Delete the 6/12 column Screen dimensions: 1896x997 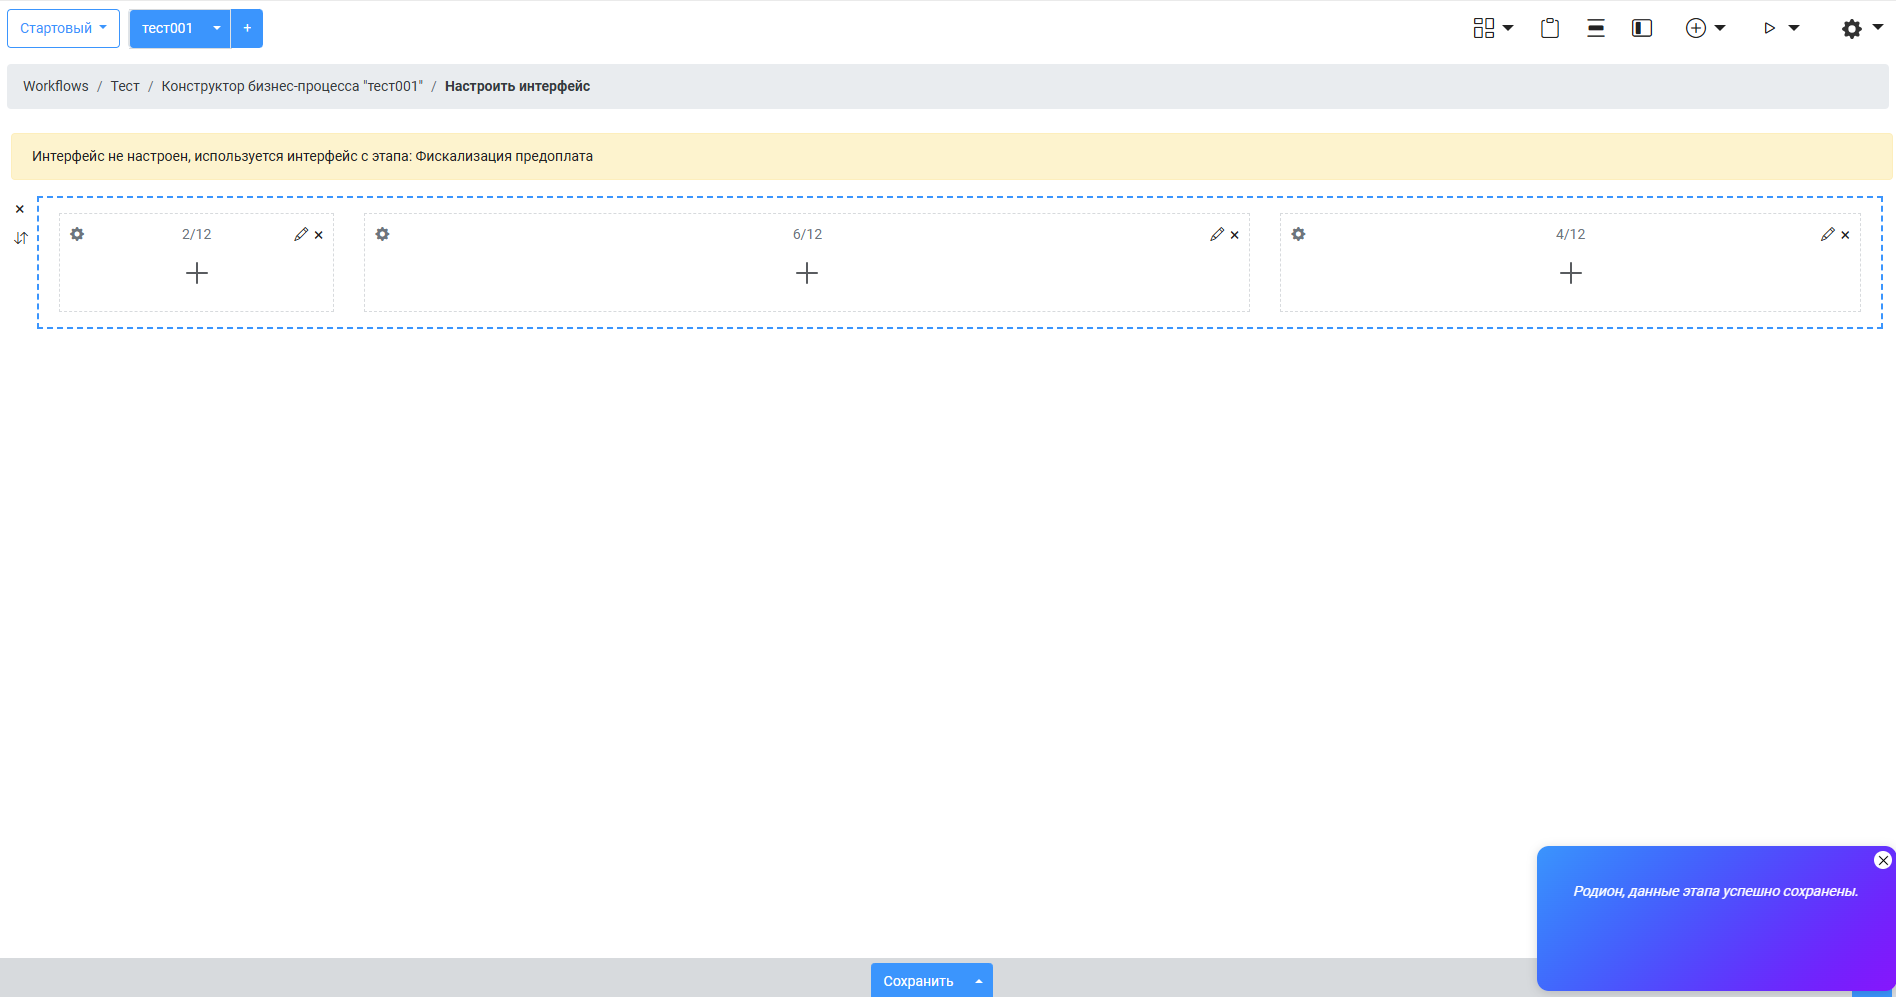pyautogui.click(x=1235, y=235)
